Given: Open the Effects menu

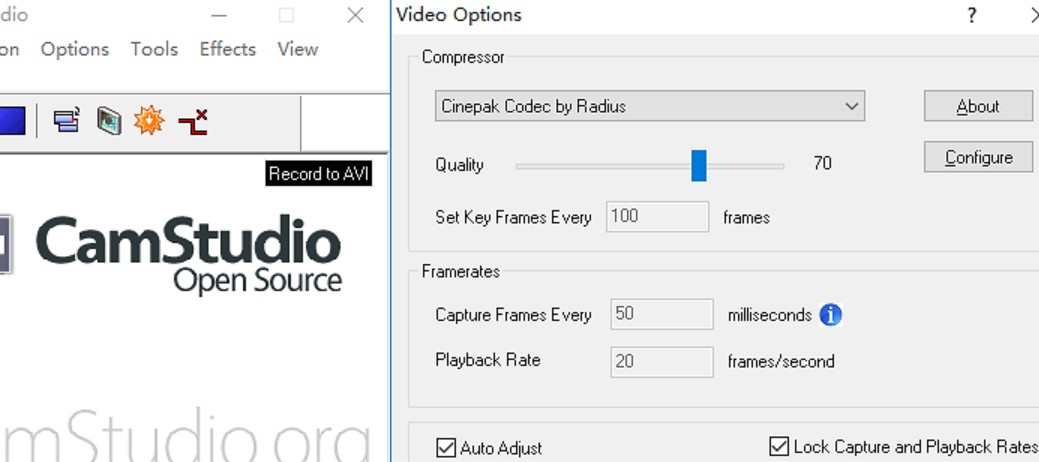Looking at the screenshot, I should coord(228,49).
